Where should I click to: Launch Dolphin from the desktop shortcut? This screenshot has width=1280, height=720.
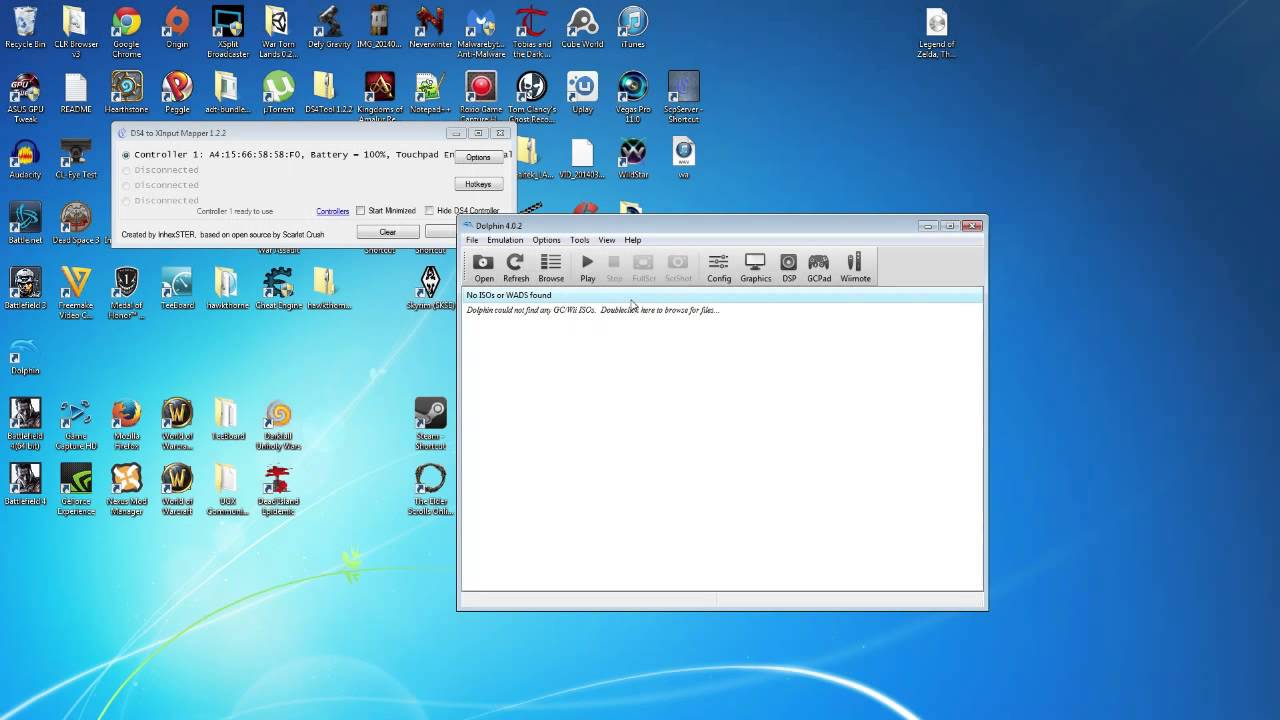[x=23, y=355]
